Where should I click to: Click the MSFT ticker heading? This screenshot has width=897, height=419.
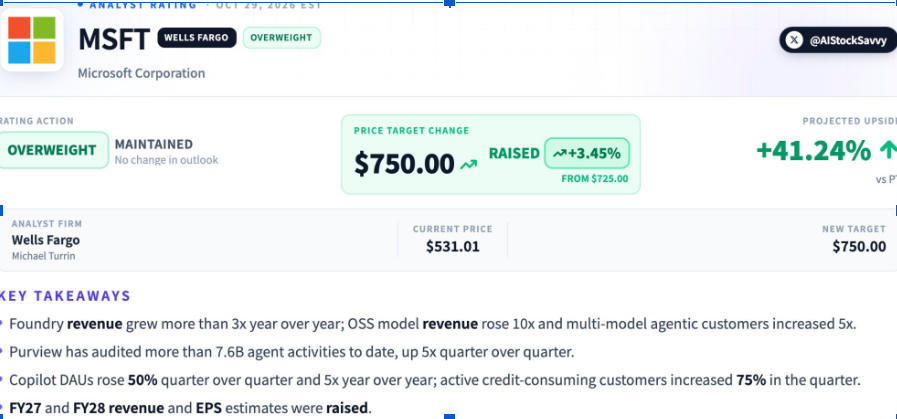(x=114, y=39)
